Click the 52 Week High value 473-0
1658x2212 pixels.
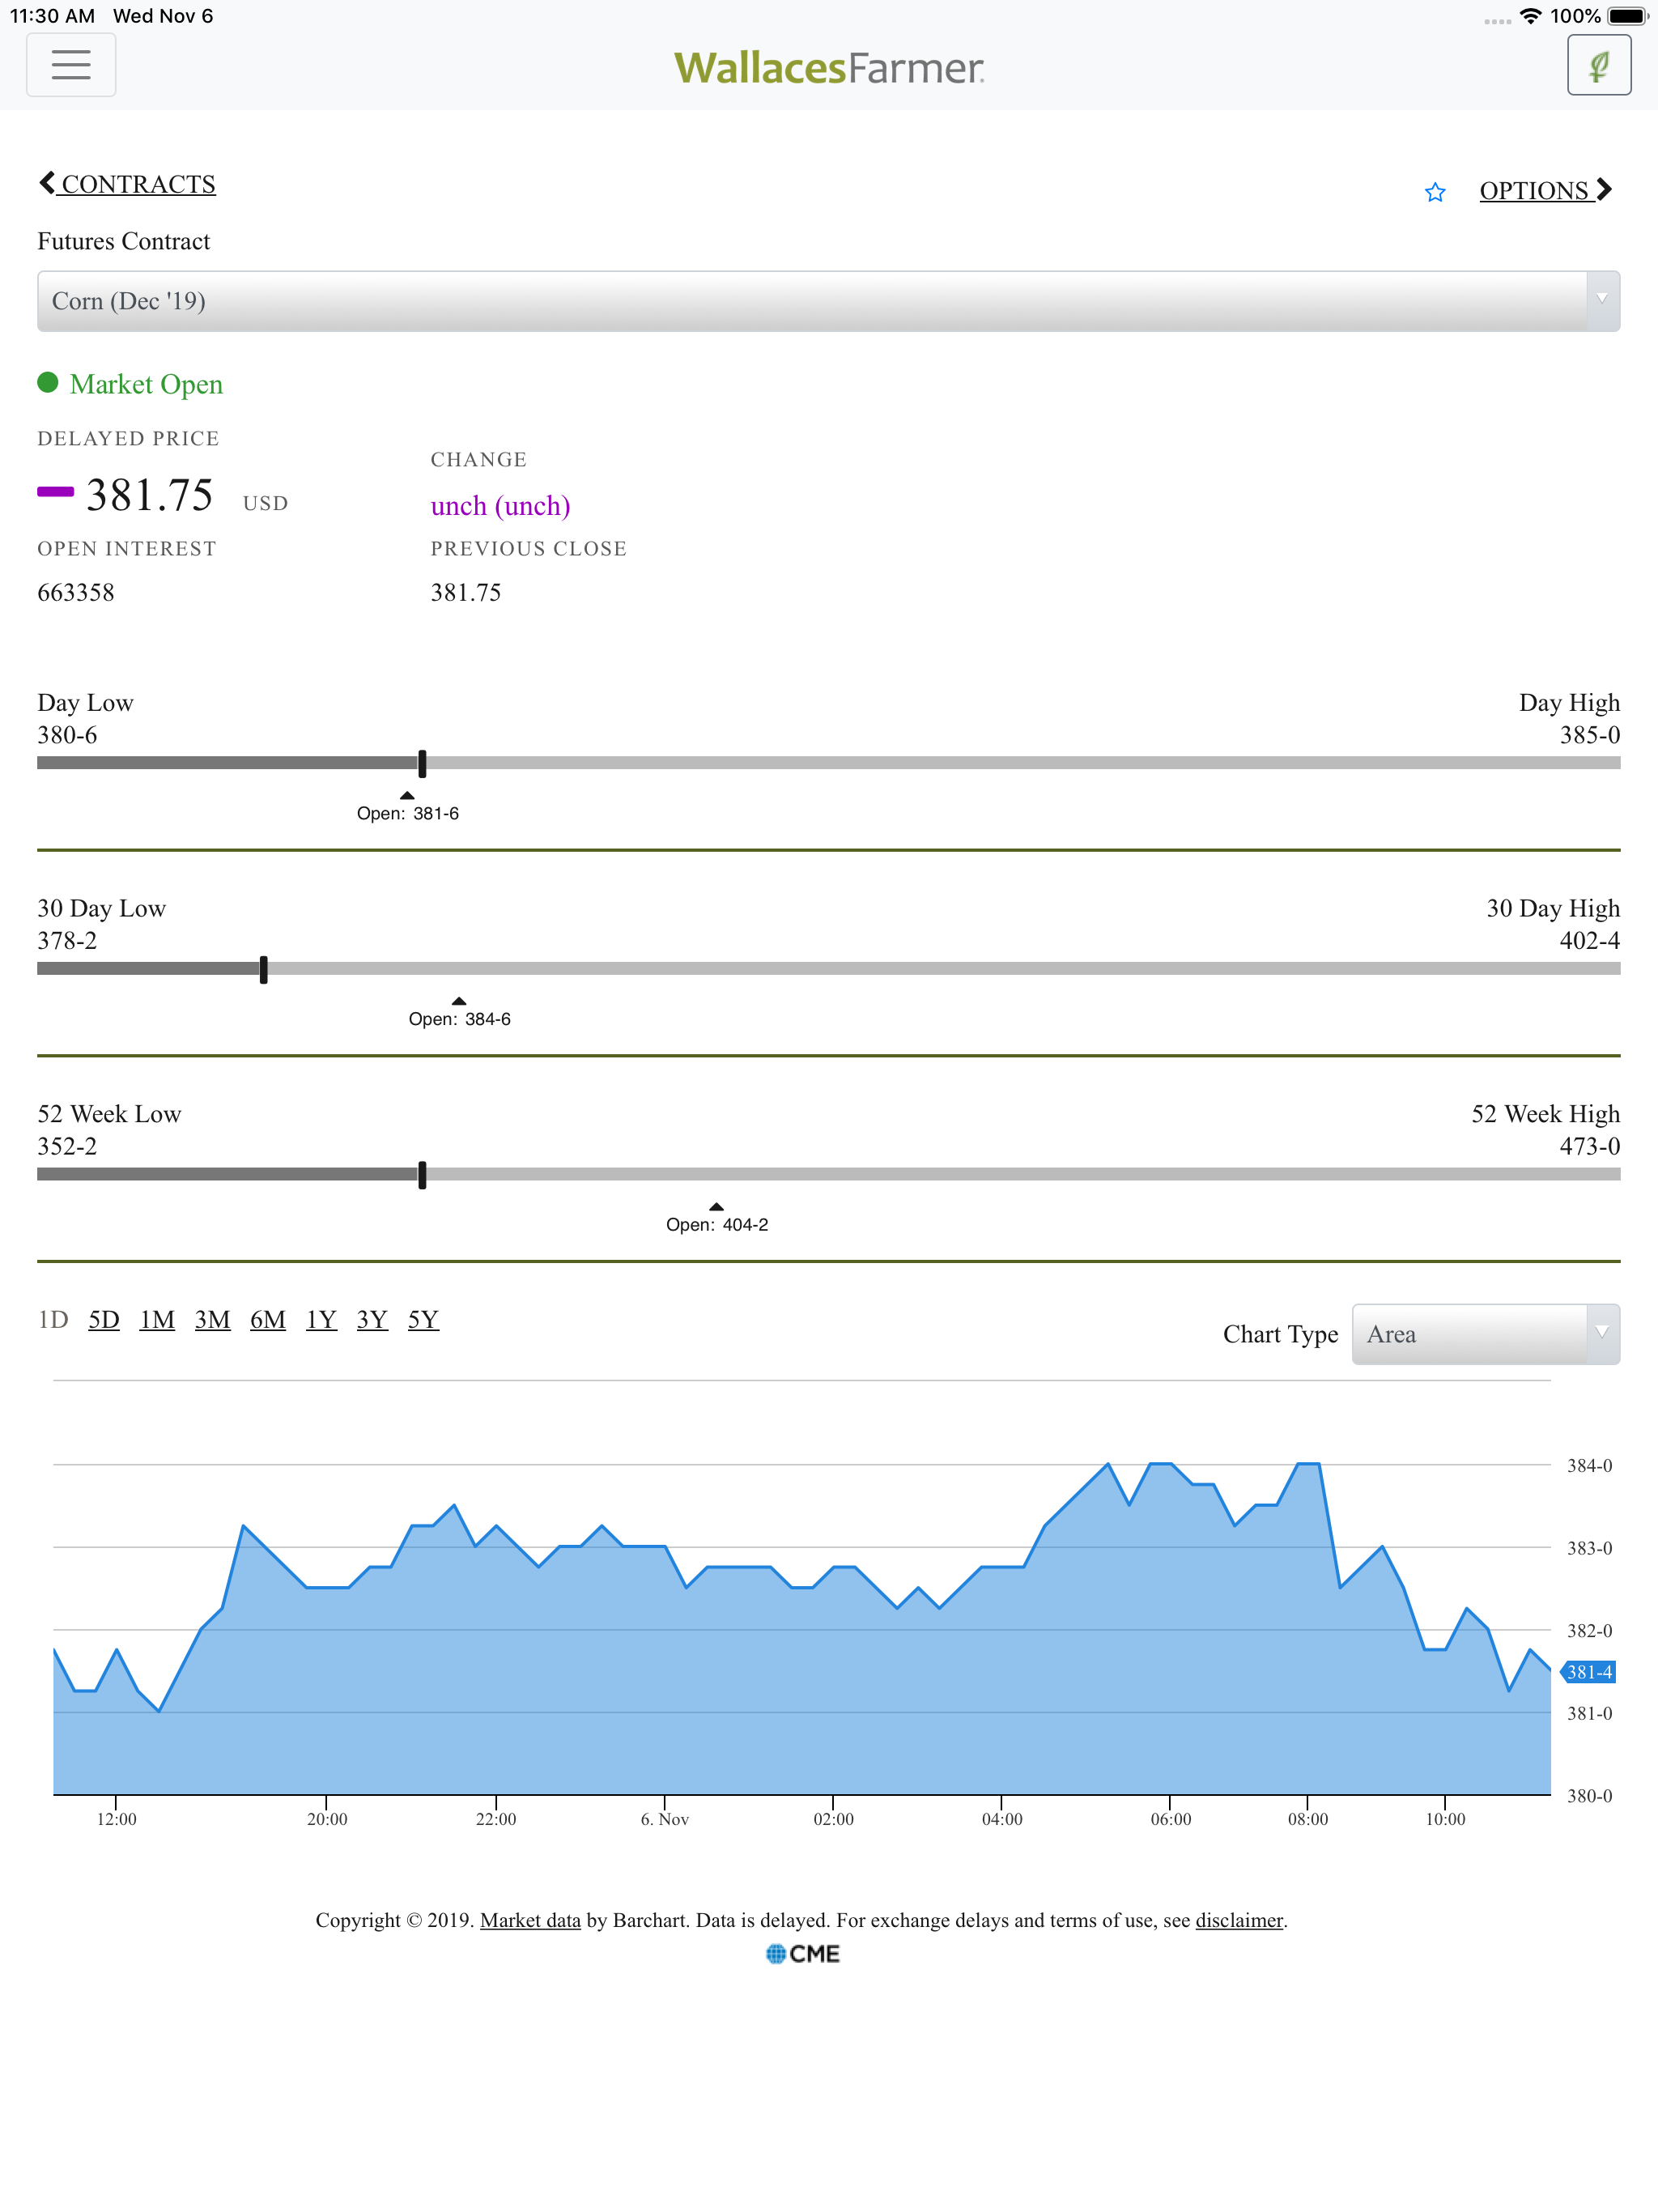[x=1590, y=1146]
